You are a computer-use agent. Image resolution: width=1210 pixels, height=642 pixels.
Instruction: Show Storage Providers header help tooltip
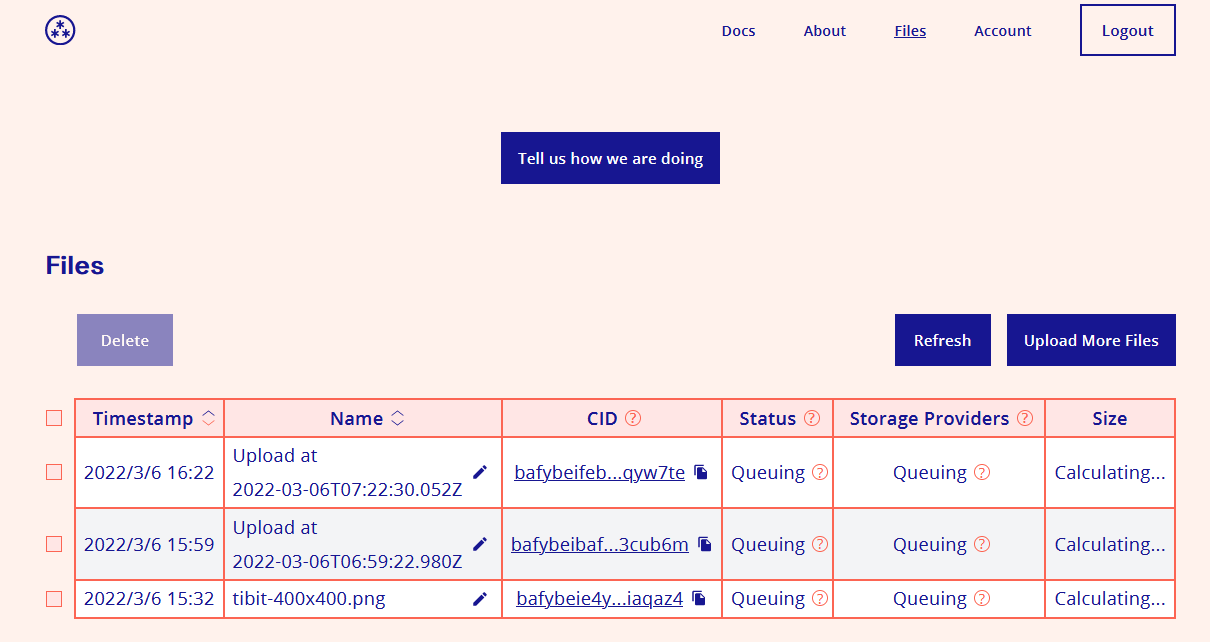[x=1025, y=419]
